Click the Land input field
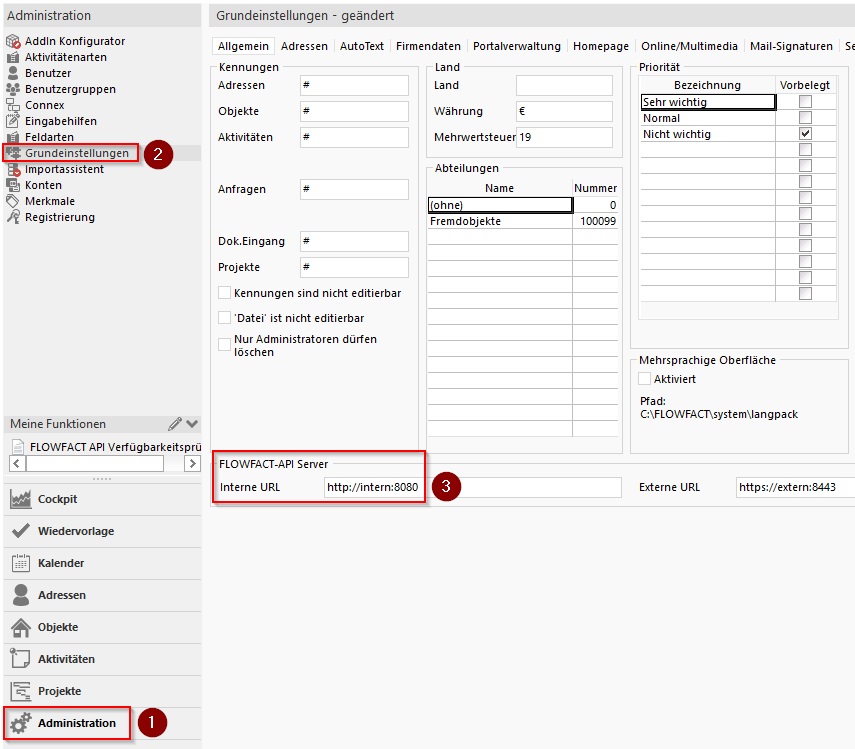Viewport: 855px width, 749px height. coord(564,85)
